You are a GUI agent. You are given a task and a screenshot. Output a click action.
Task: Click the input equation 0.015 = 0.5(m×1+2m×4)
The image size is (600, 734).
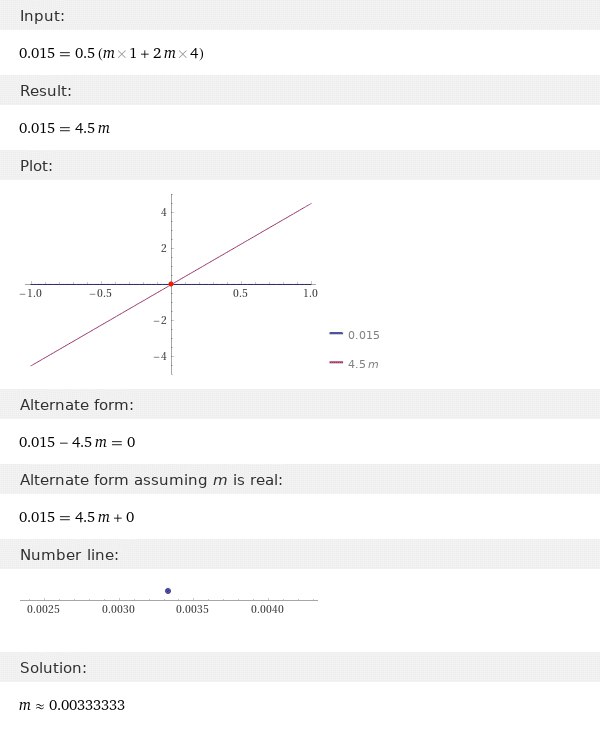[x=111, y=54]
